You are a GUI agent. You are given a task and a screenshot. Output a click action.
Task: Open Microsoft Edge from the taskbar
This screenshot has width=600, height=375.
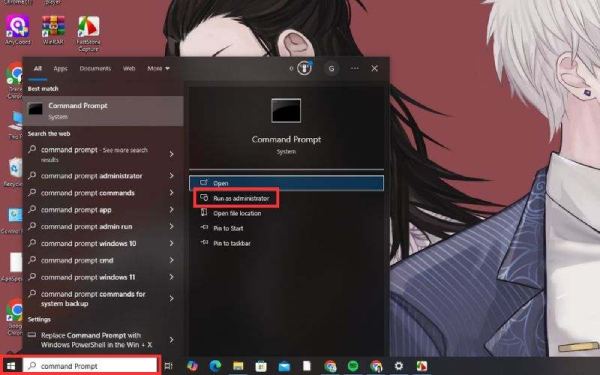point(215,366)
